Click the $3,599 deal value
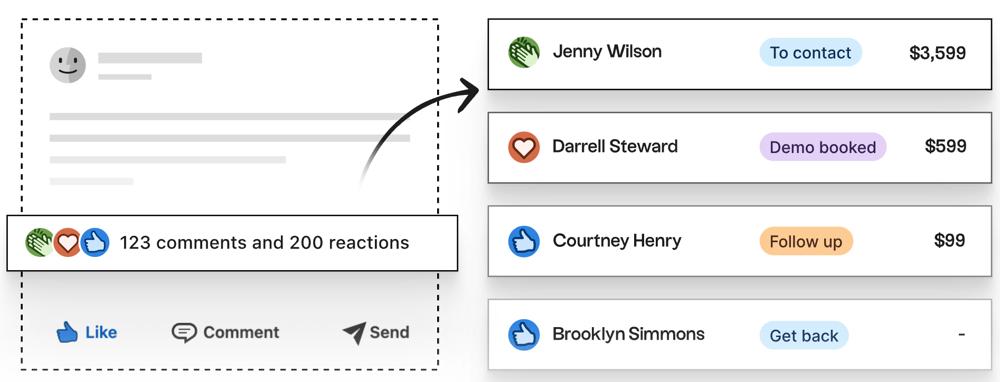This screenshot has height=382, width=1000. point(938,53)
